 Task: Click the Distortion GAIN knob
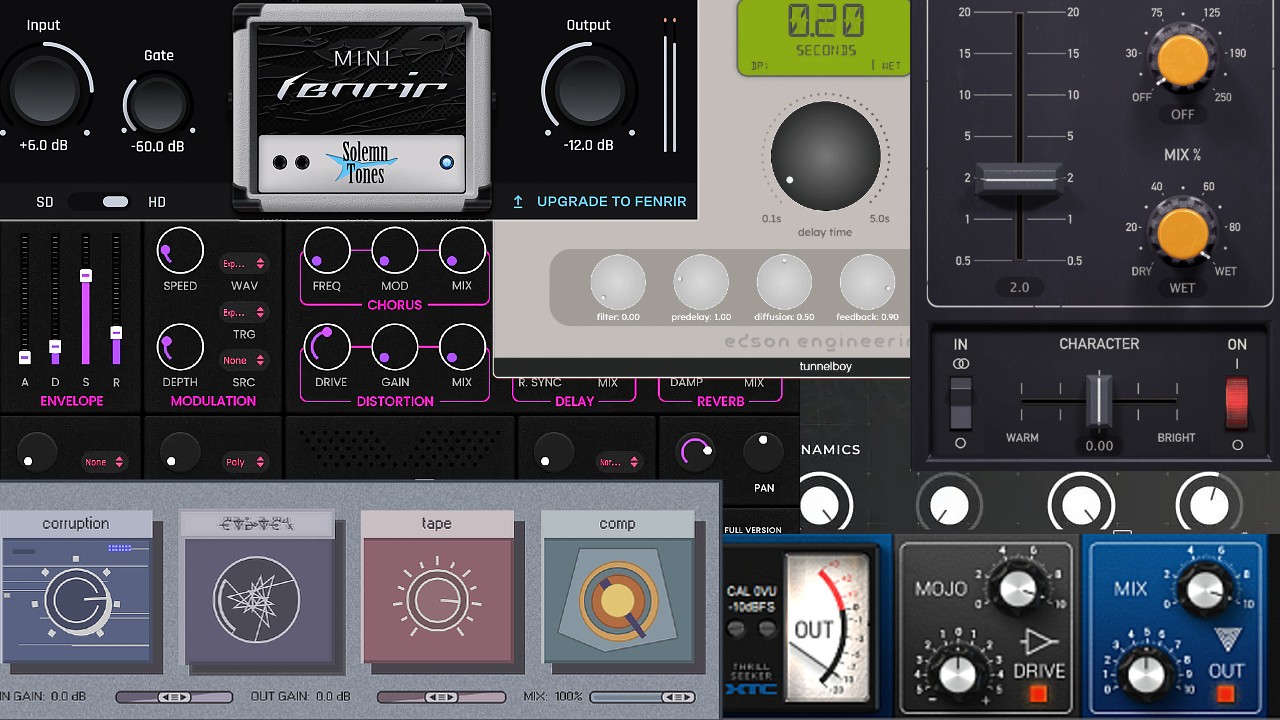click(395, 347)
